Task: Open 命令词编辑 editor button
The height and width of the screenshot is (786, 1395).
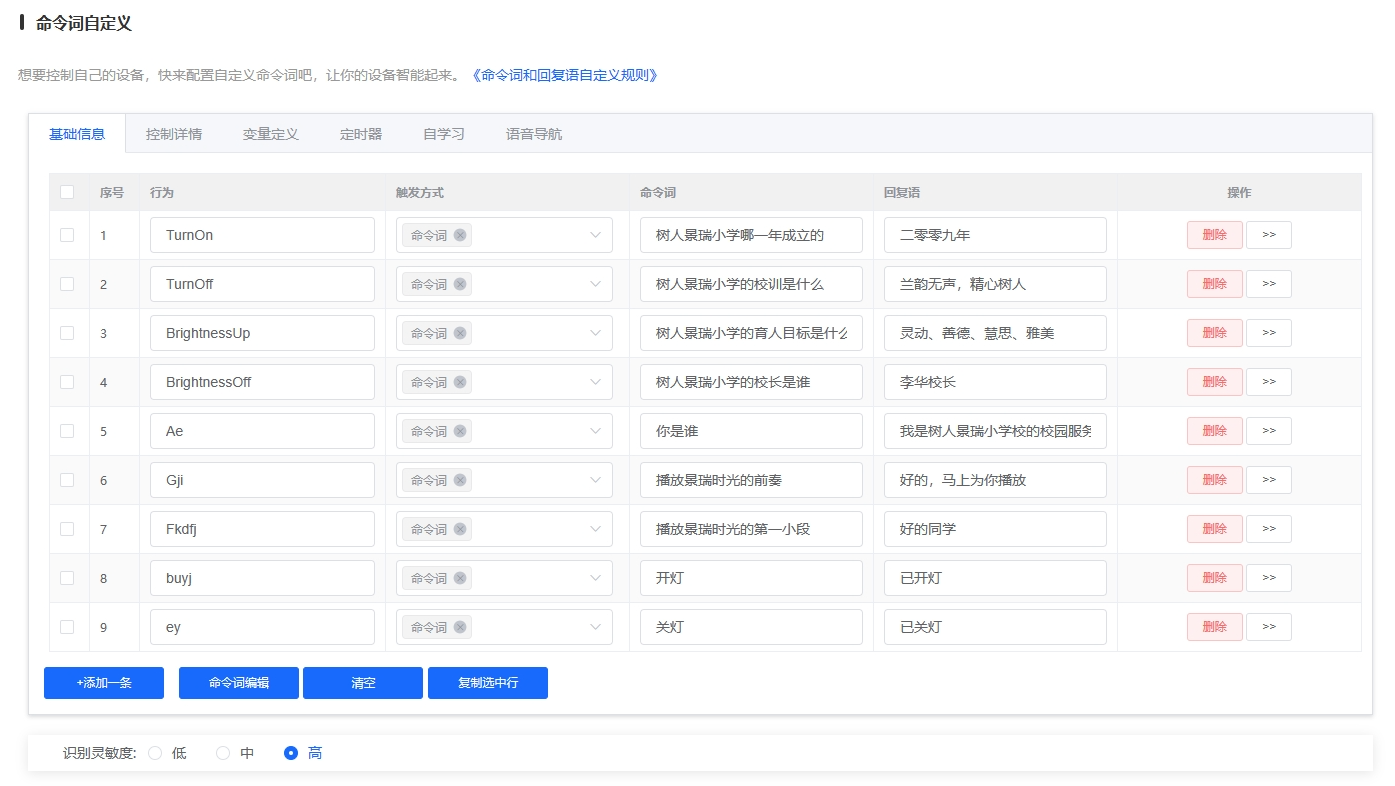Action: pyautogui.click(x=239, y=683)
